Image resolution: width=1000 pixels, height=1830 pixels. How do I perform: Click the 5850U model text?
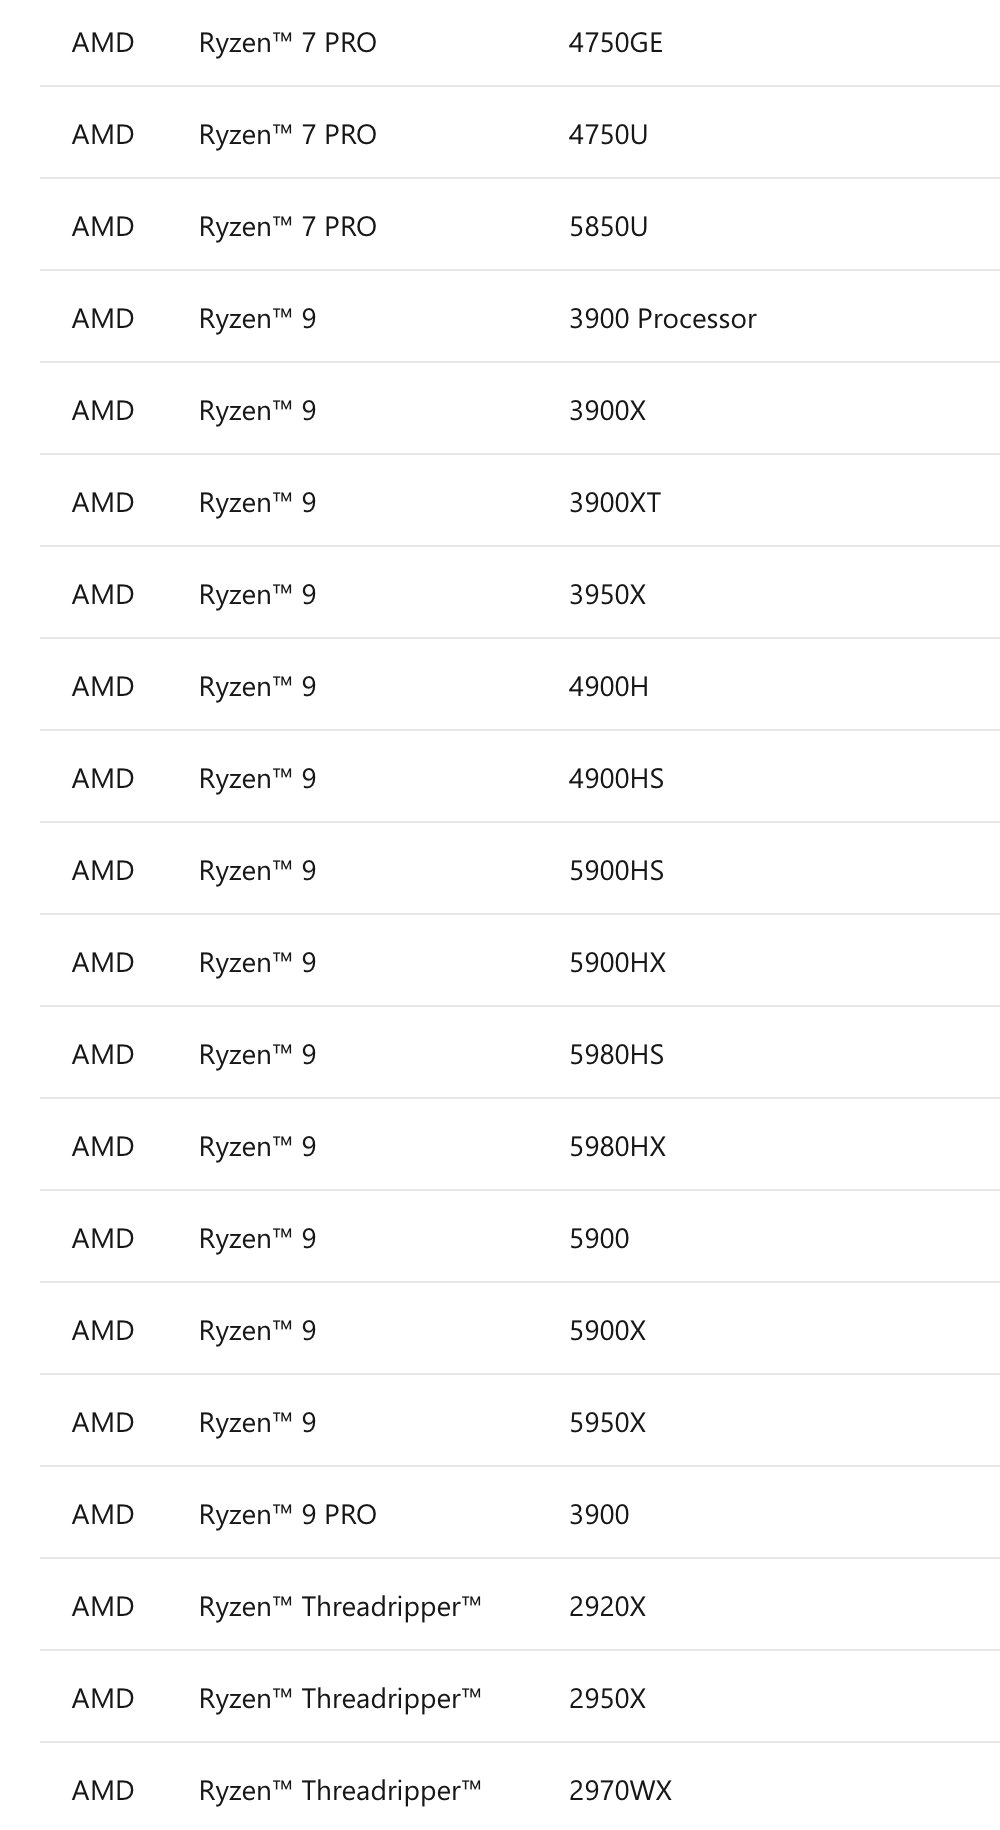point(608,227)
